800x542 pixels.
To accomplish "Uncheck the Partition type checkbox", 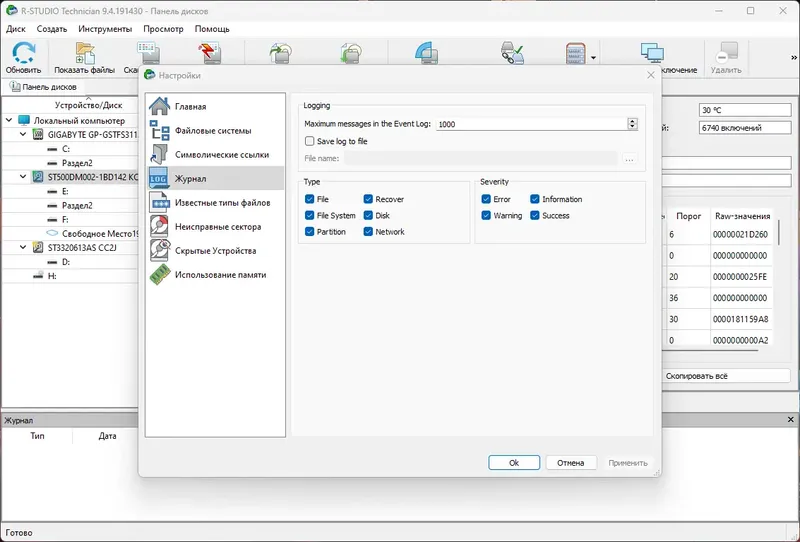I will [309, 232].
